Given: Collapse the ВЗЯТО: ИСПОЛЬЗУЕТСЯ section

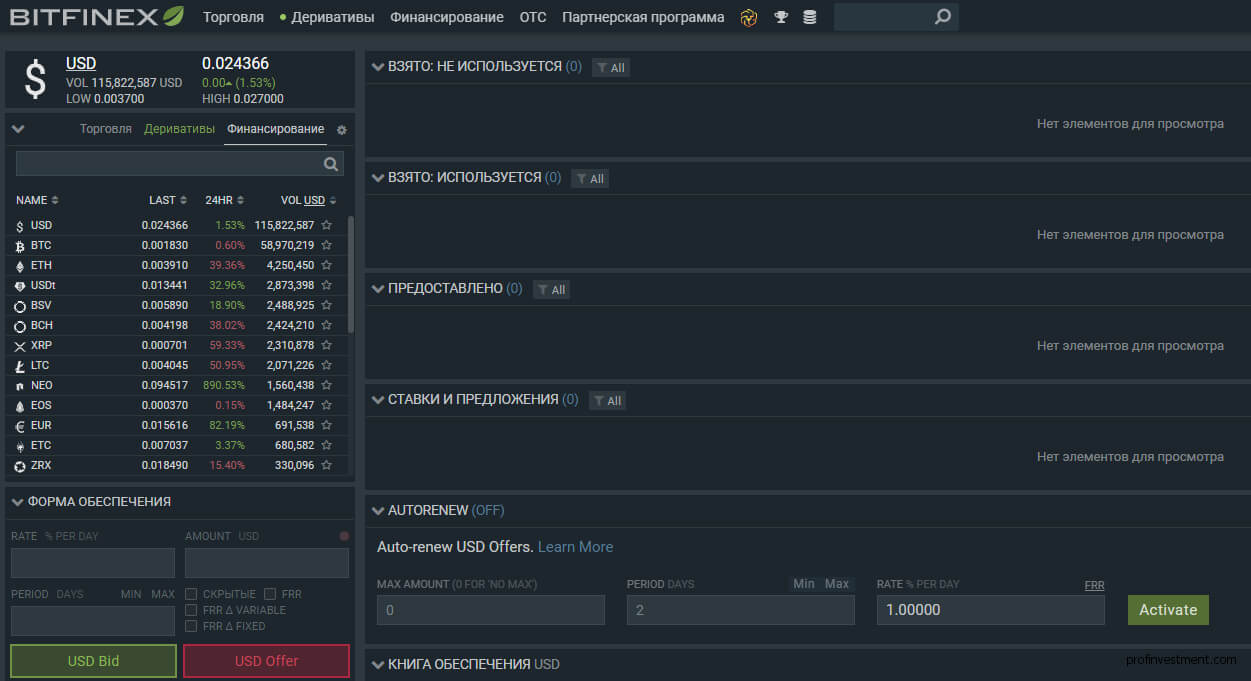Looking at the screenshot, I should point(378,178).
